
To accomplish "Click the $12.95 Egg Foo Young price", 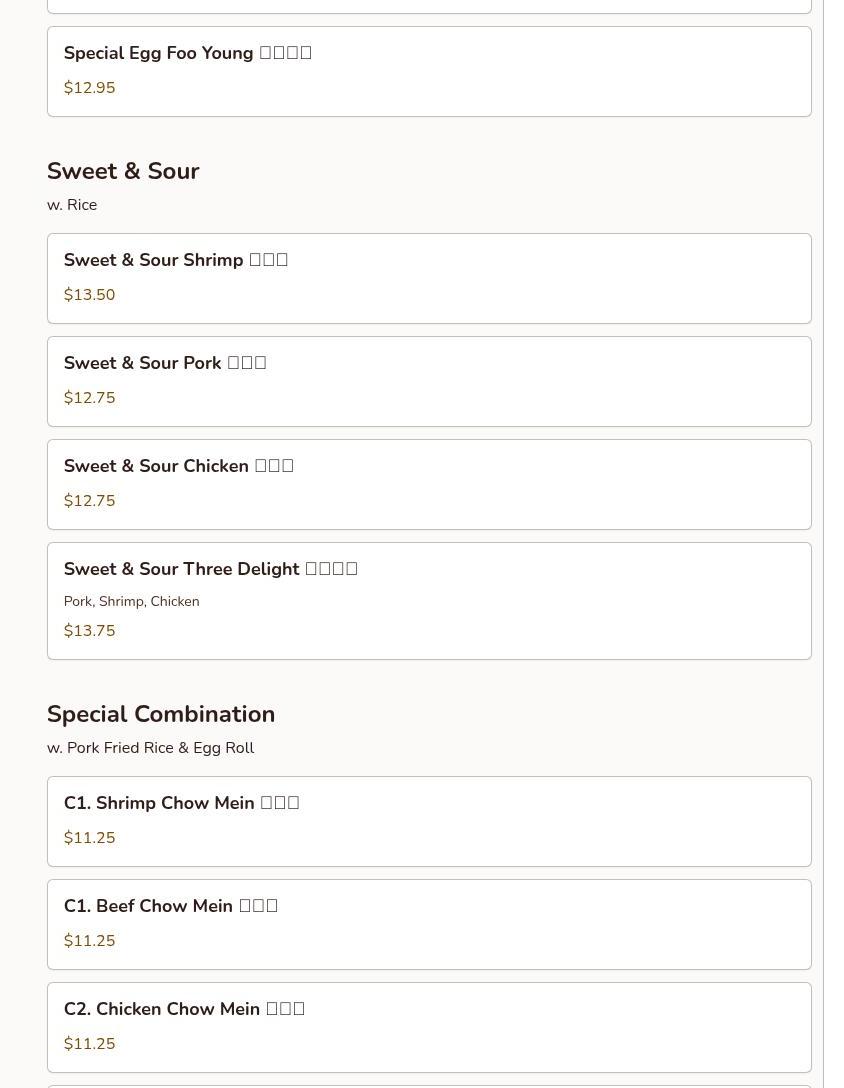I will (x=90, y=88).
